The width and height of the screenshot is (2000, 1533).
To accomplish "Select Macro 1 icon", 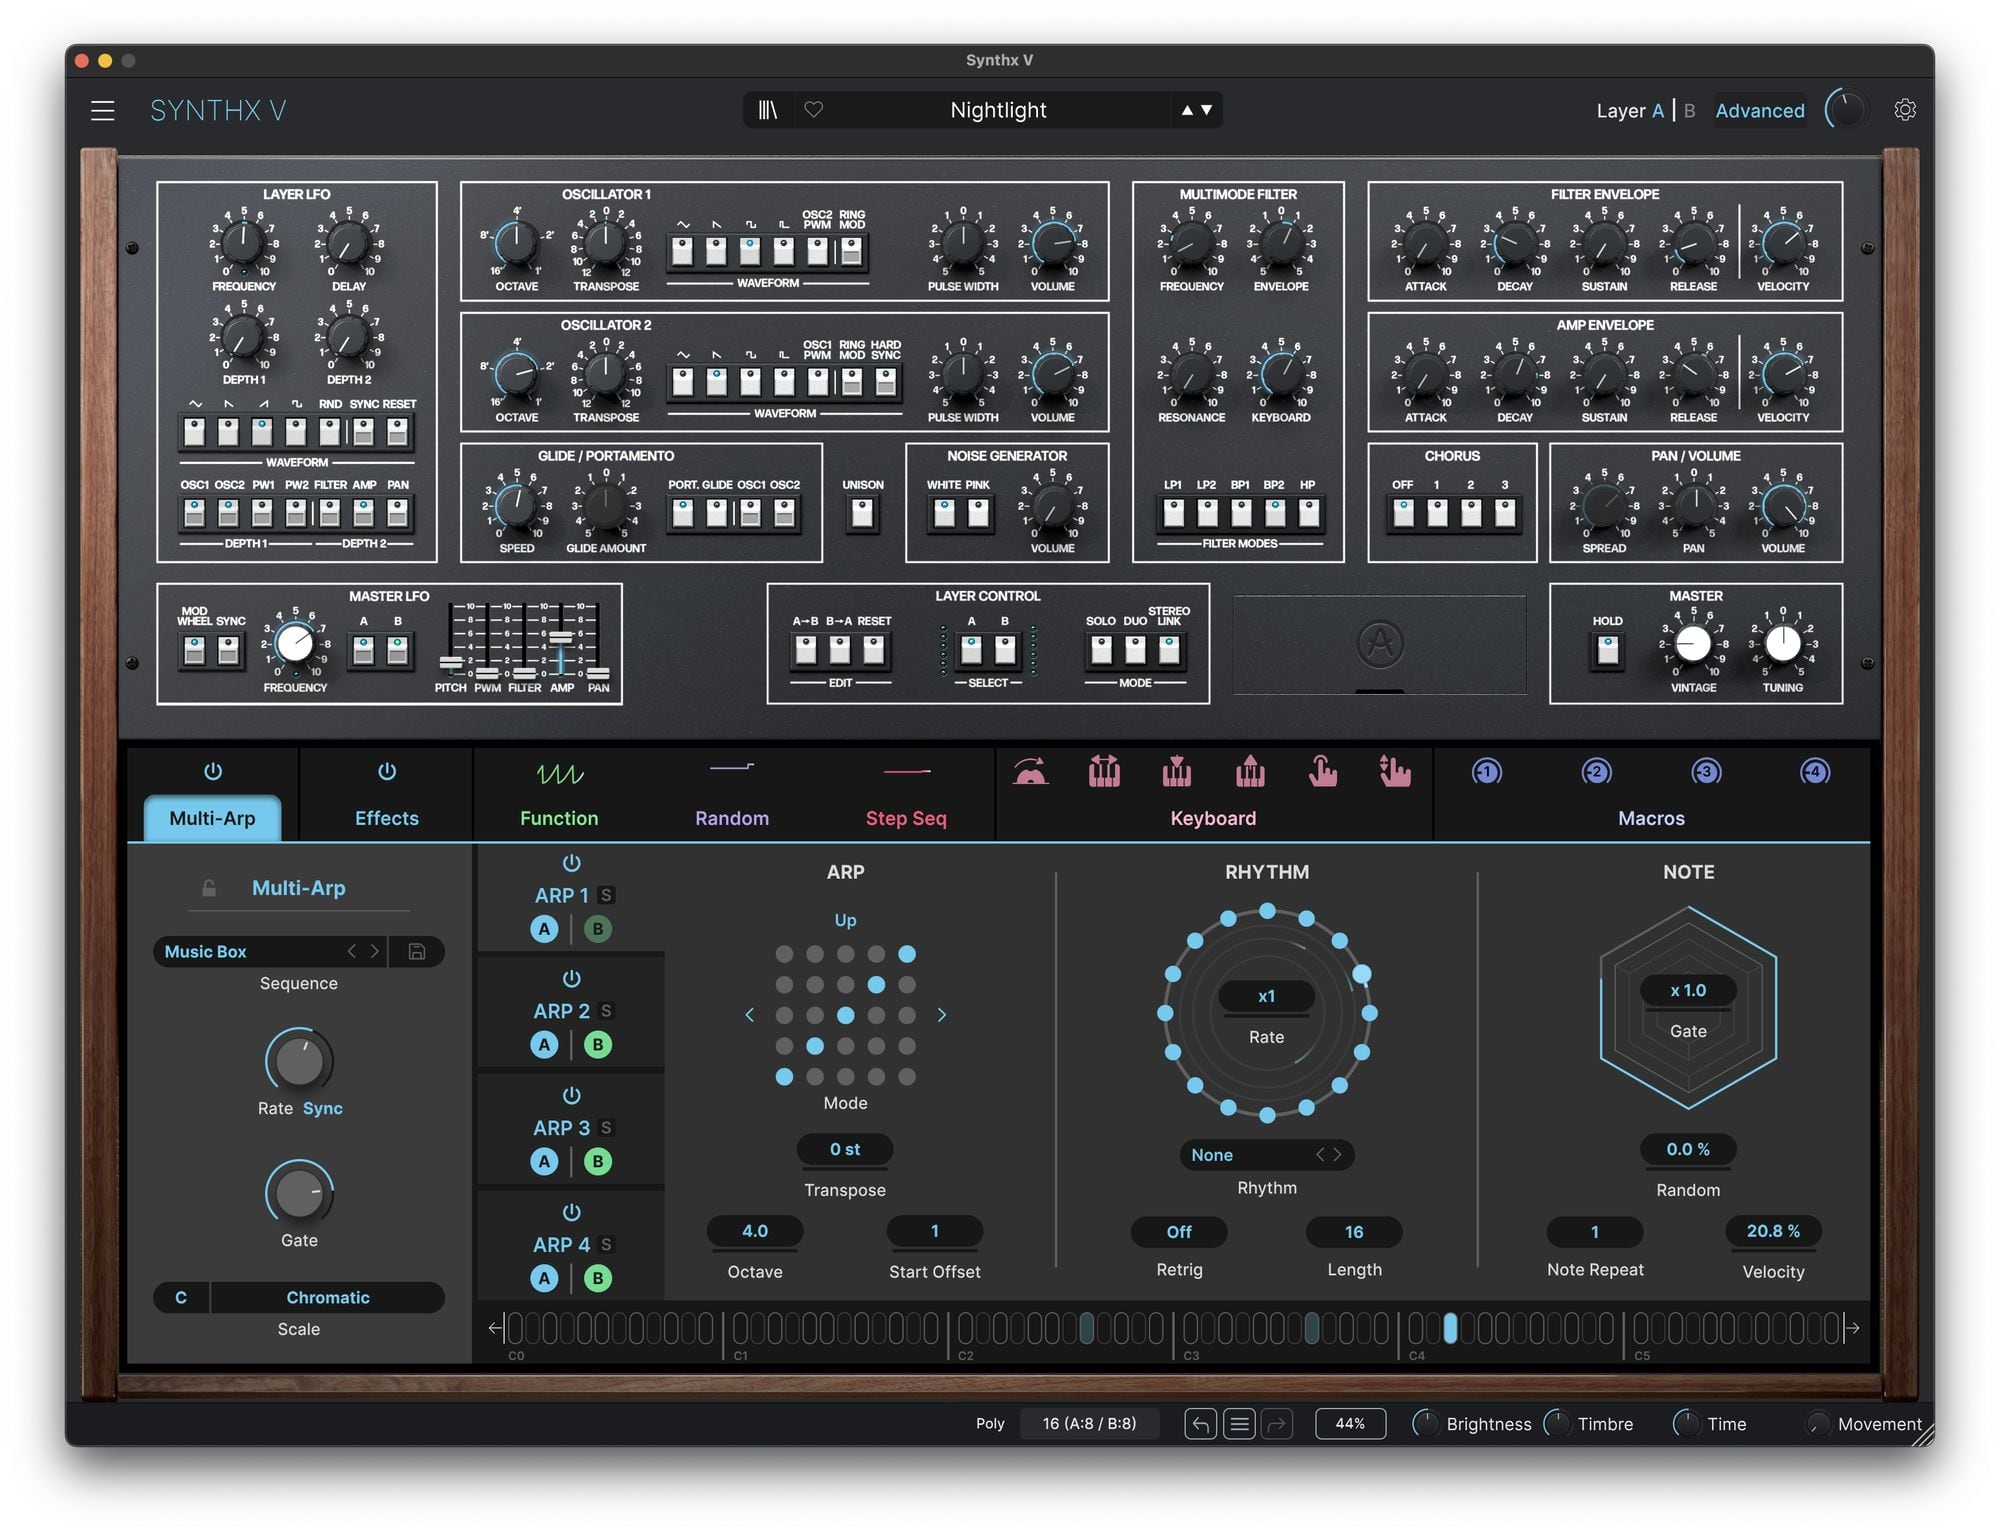I will point(1487,771).
